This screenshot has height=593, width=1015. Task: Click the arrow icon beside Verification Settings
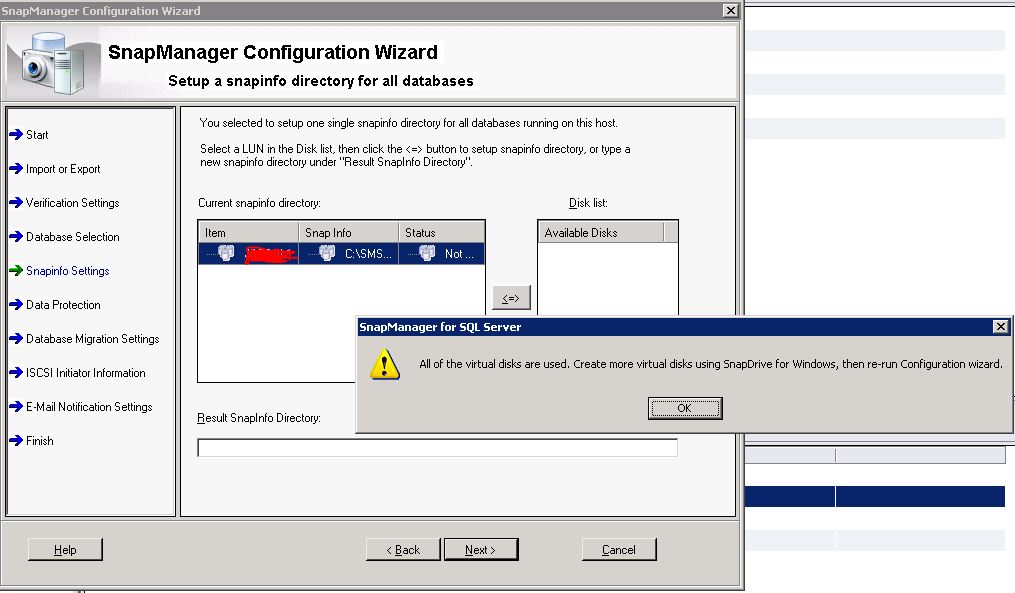(x=16, y=203)
